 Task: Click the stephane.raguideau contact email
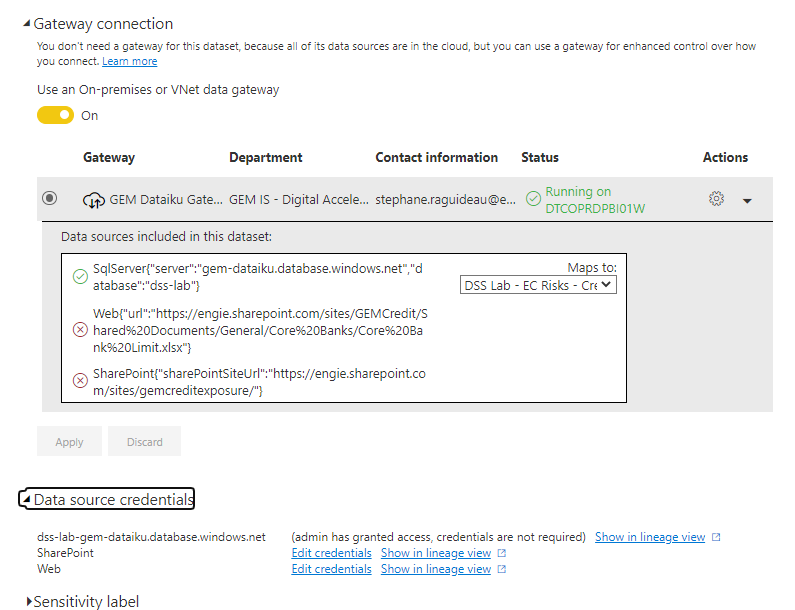445,200
